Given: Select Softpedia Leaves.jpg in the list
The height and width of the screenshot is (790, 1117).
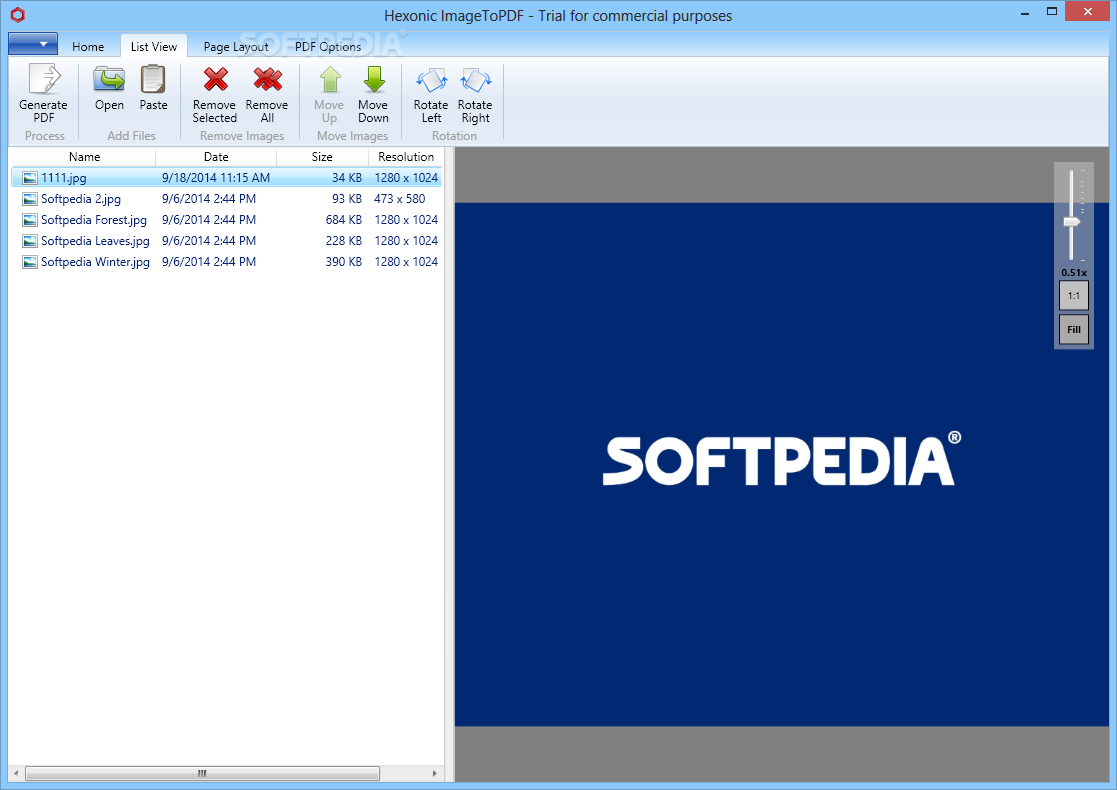Looking at the screenshot, I should tap(95, 241).
